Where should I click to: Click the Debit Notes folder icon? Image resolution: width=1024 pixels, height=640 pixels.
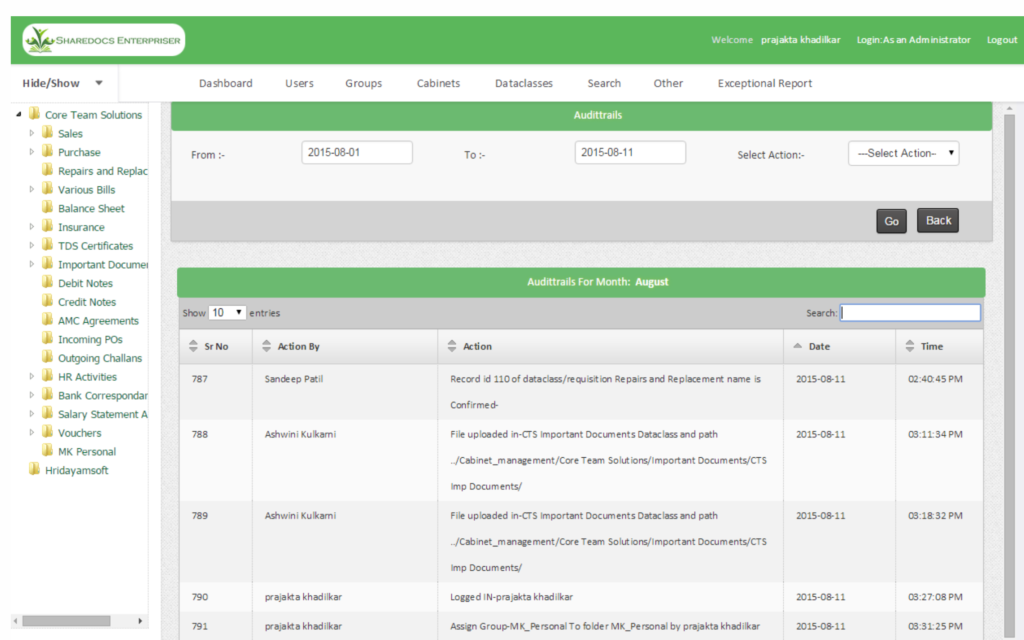pyautogui.click(x=48, y=282)
